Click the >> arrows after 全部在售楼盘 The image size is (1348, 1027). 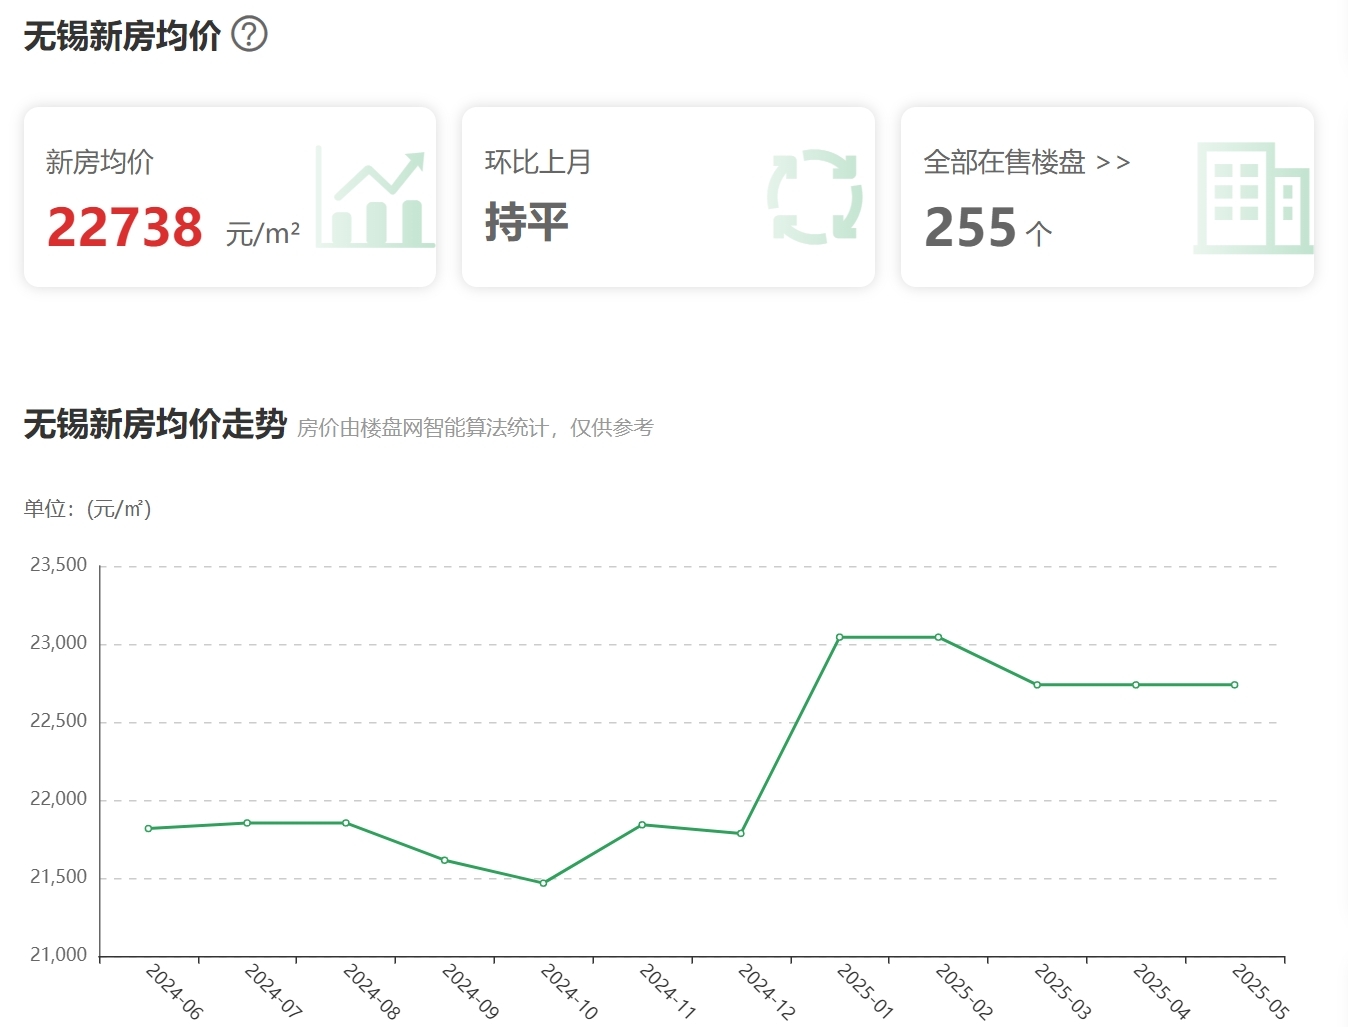click(1113, 162)
